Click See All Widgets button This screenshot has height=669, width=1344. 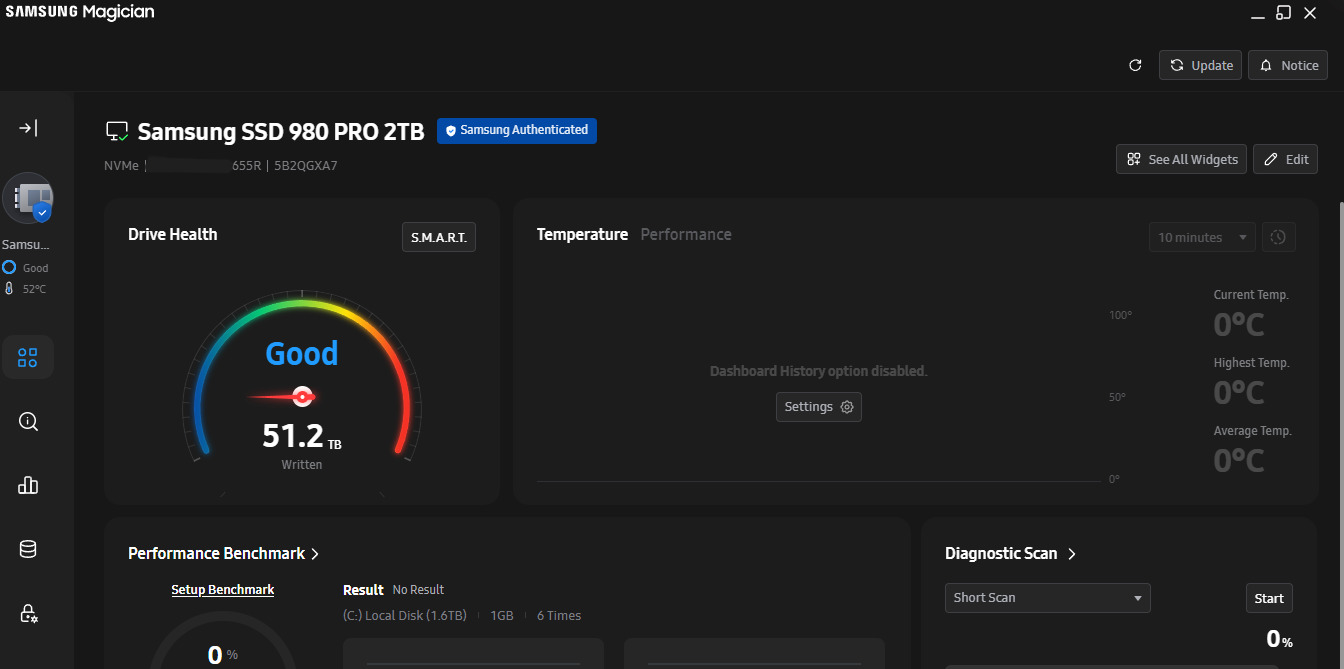[1181, 159]
